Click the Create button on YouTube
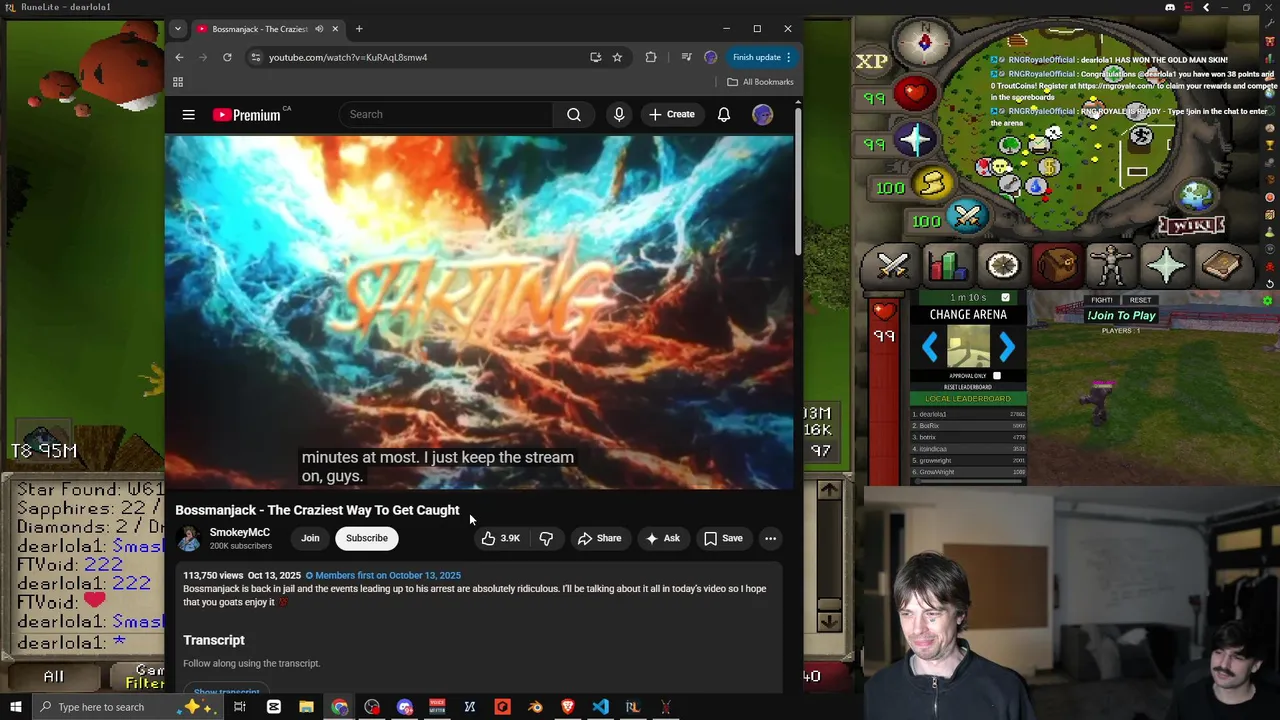The image size is (1280, 720). [671, 114]
